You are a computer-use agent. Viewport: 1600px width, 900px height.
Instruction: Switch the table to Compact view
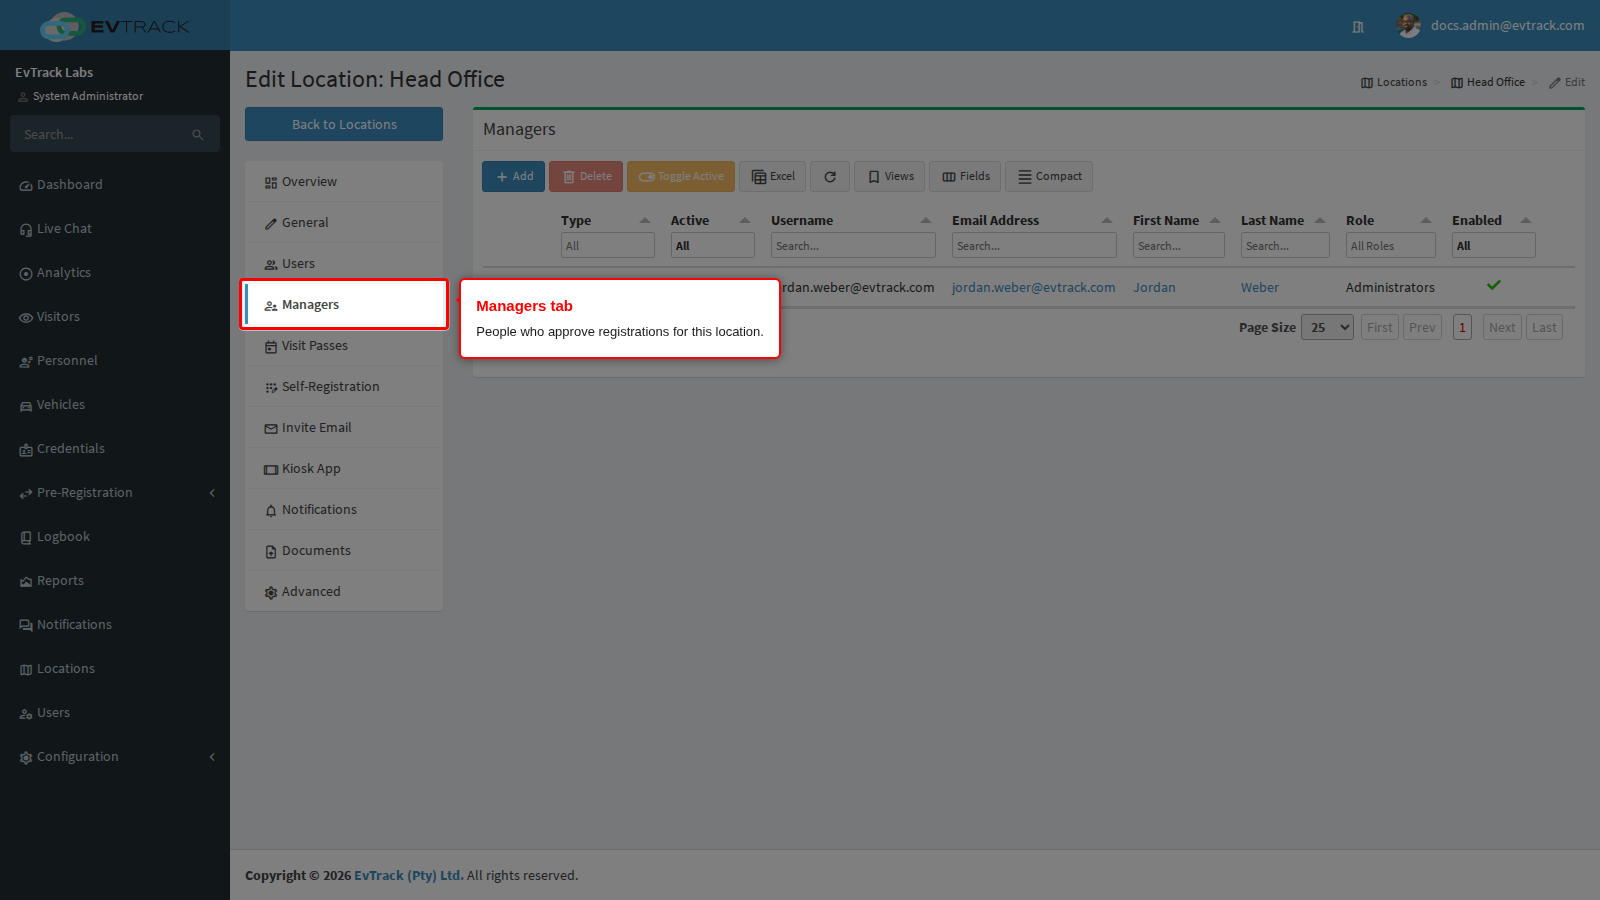tap(1049, 177)
